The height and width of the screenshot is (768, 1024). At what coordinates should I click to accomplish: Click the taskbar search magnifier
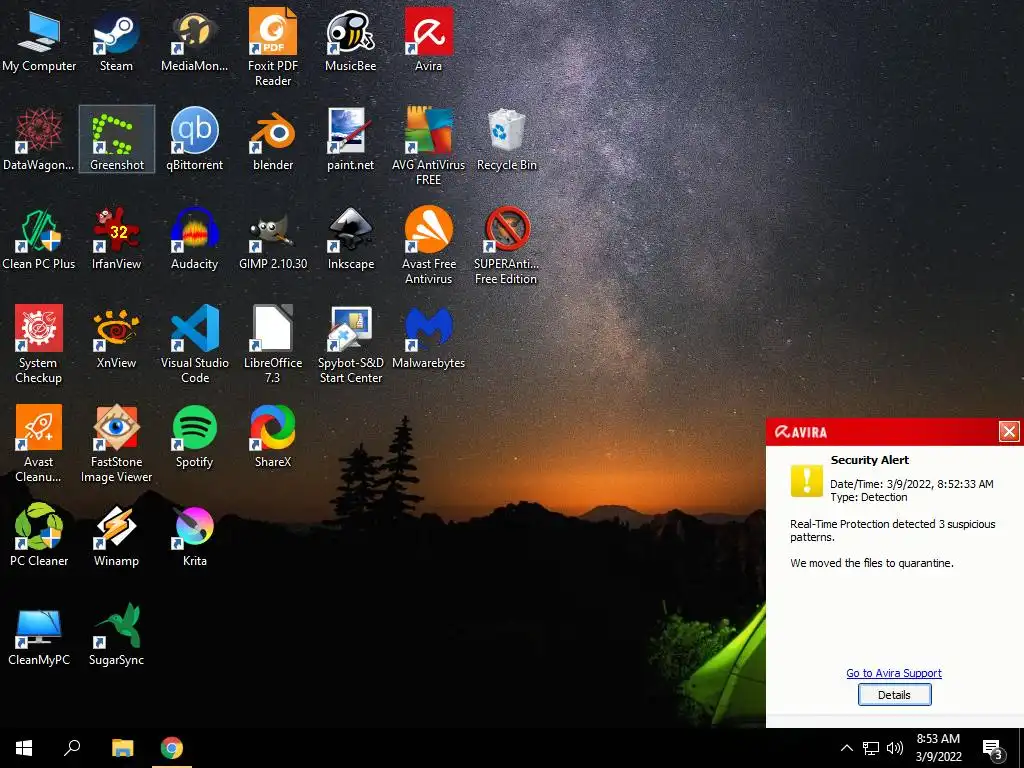pyautogui.click(x=72, y=748)
